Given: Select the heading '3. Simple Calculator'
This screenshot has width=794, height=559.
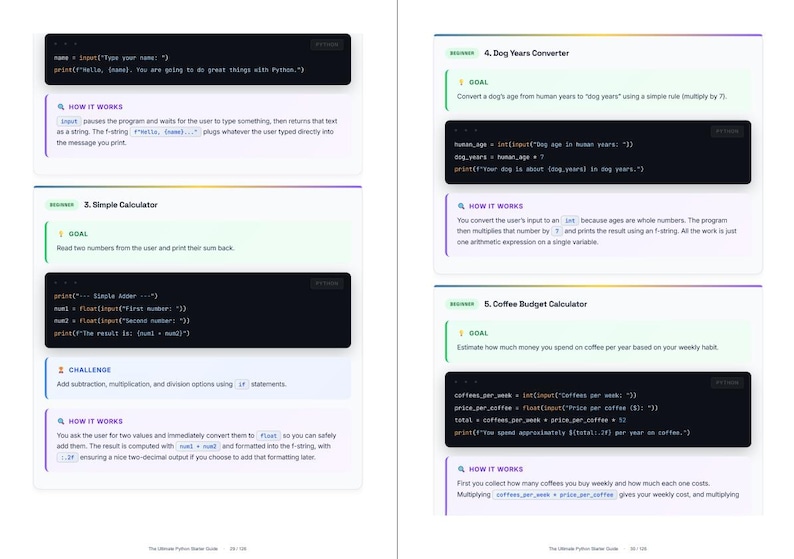Looking at the screenshot, I should pyautogui.click(x=121, y=205).
